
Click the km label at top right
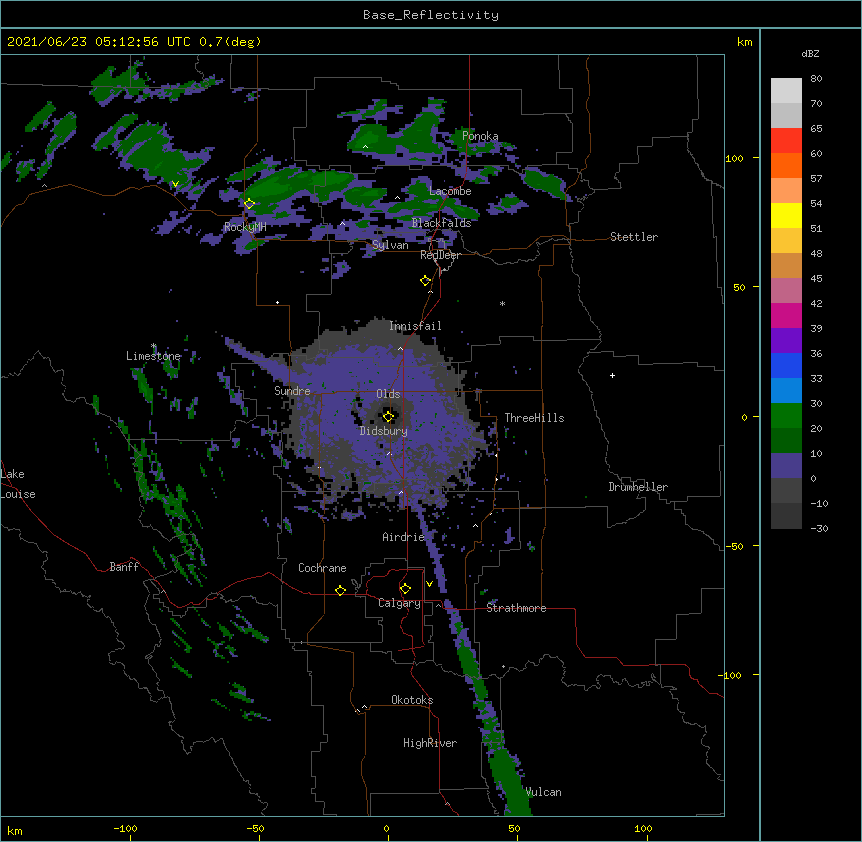pos(745,42)
